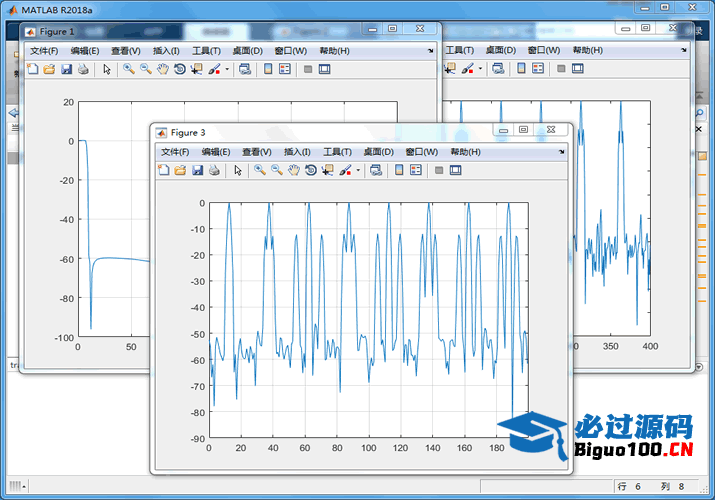Click Zoom In tool in Figure 3
The image size is (715, 500).
(260, 170)
